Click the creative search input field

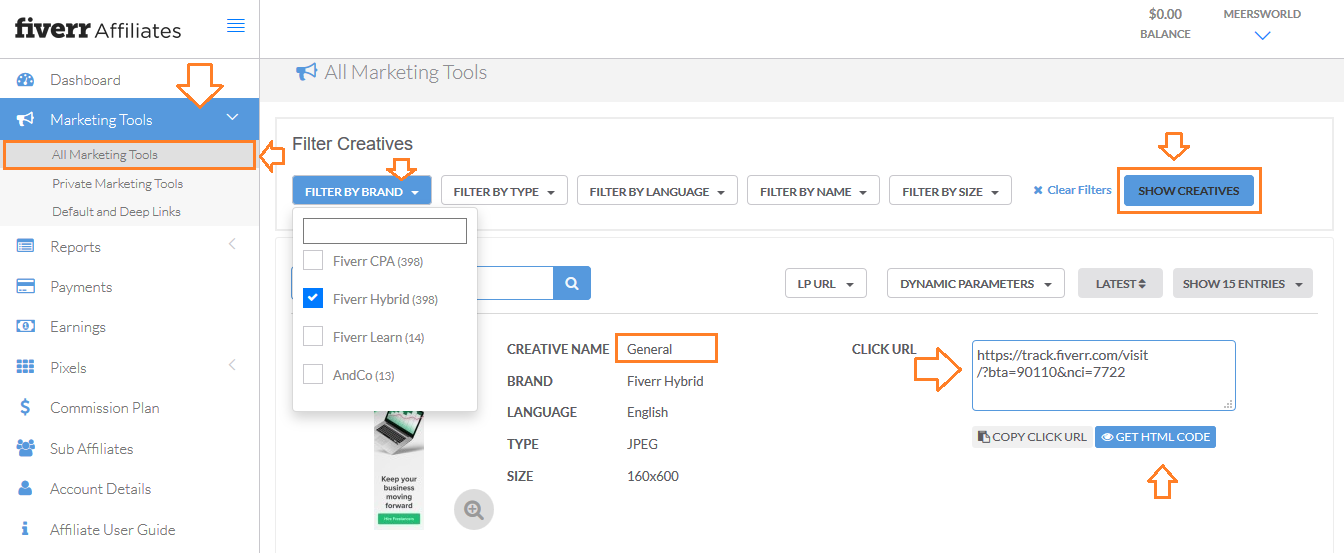tap(516, 283)
